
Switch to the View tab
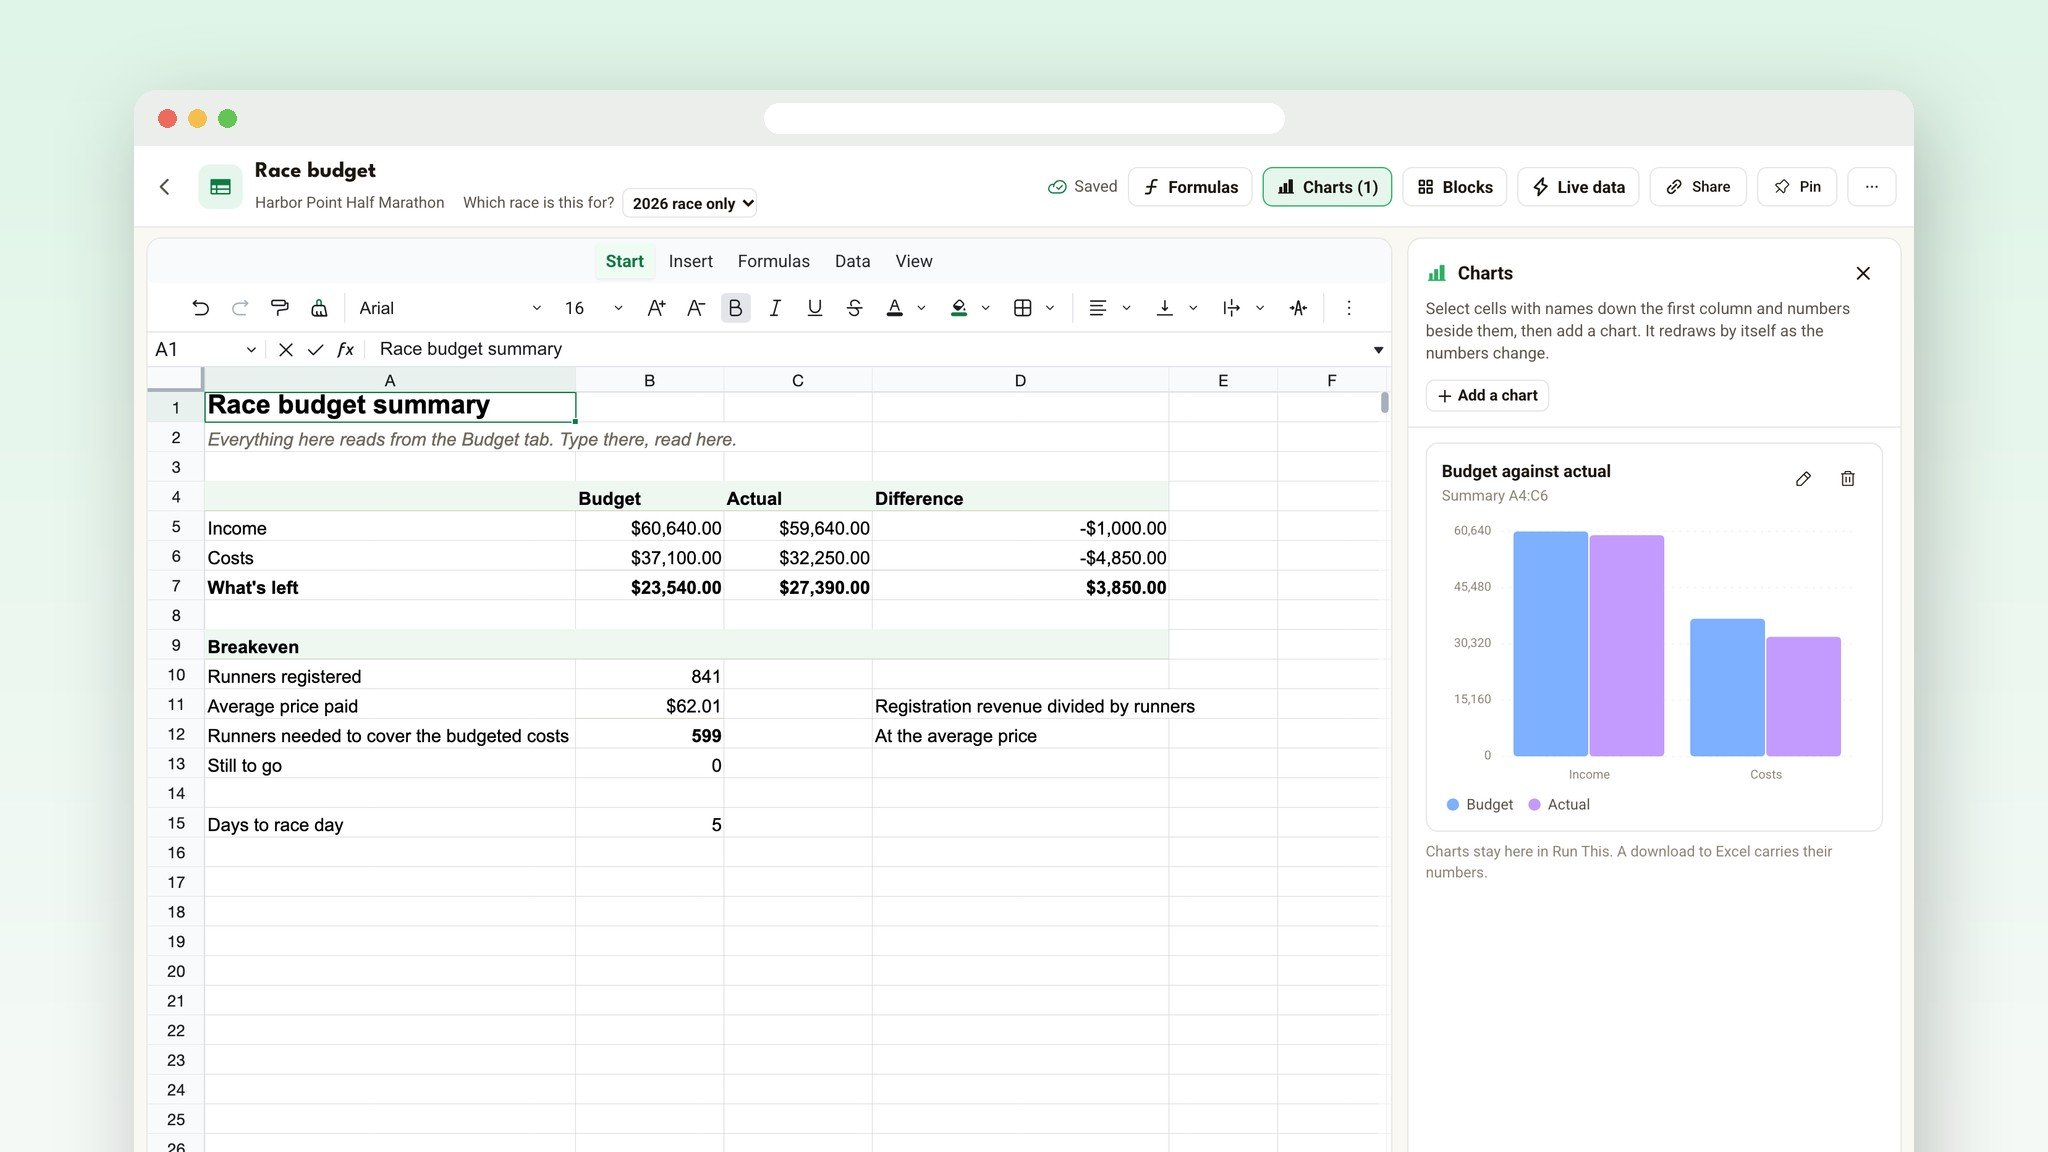(913, 261)
